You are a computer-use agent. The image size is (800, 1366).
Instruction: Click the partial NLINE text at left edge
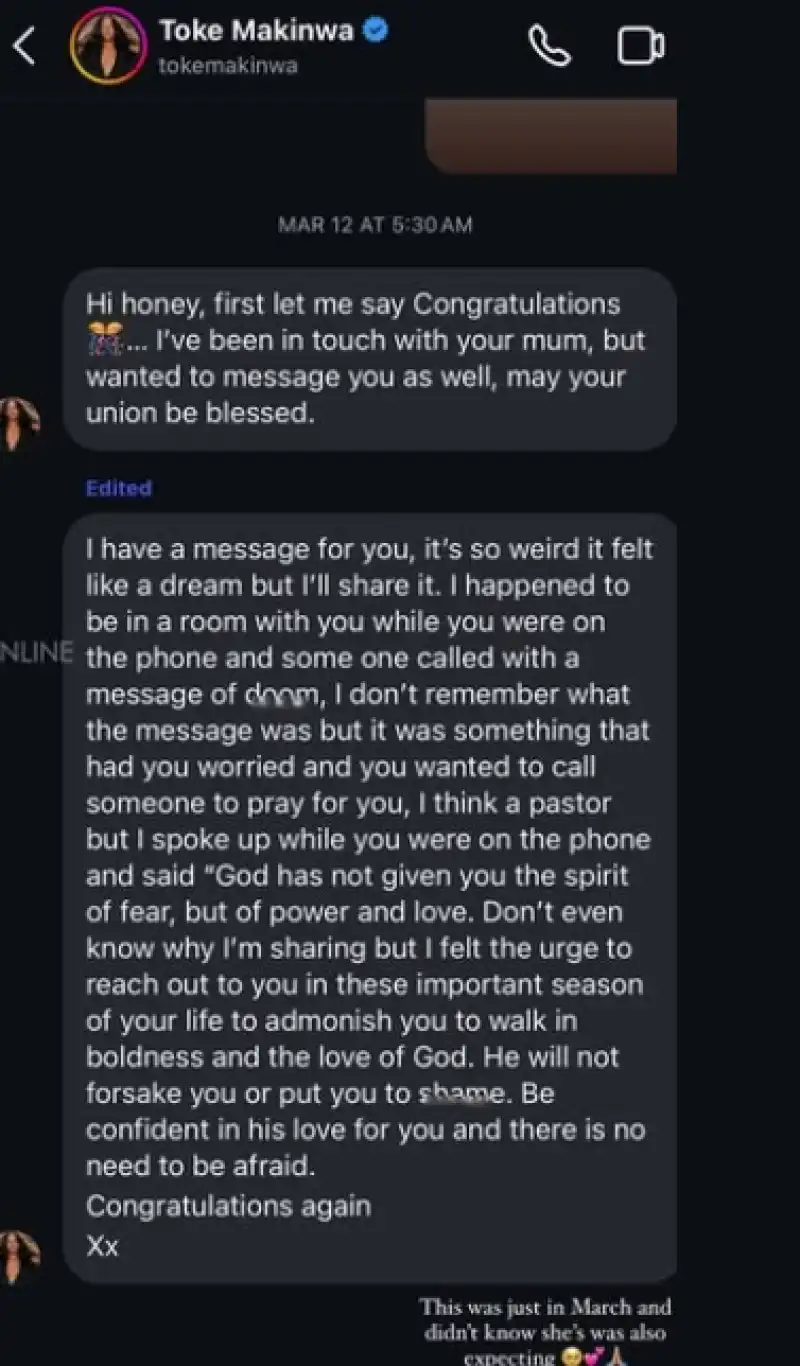tap(36, 654)
